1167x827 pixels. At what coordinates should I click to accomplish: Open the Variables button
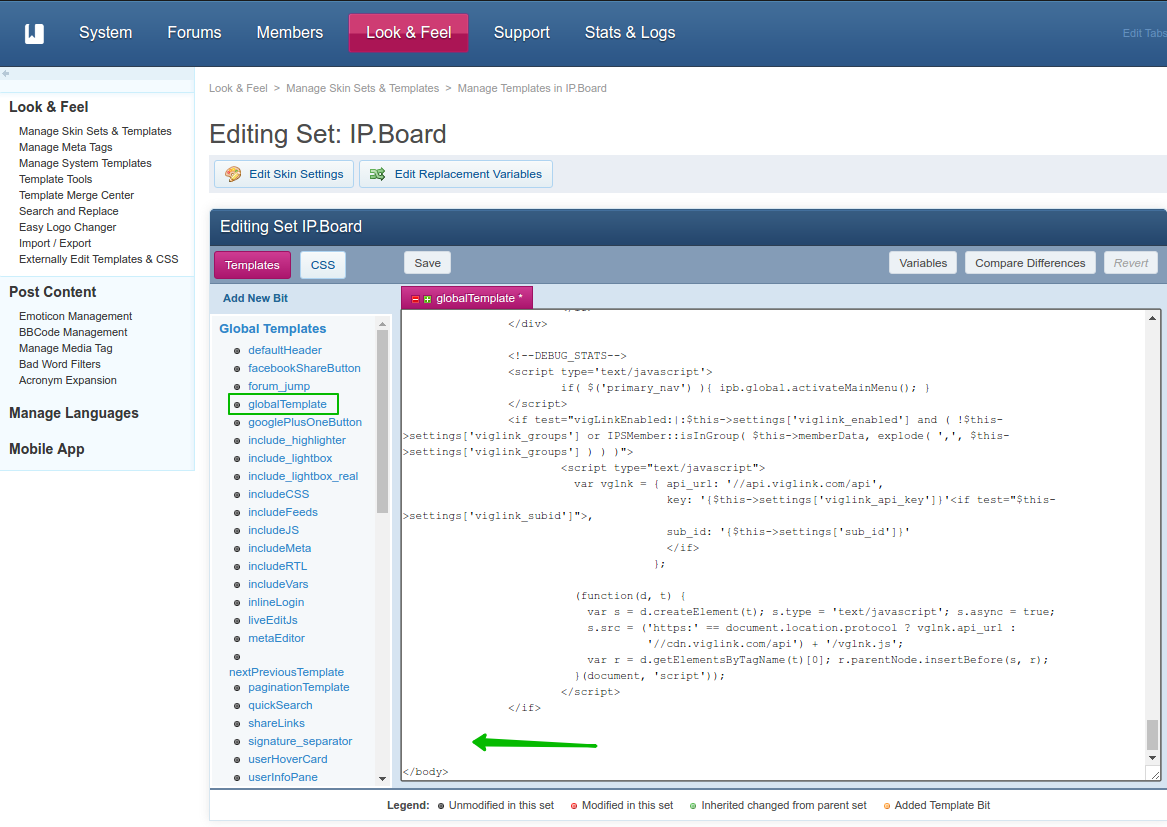[923, 263]
